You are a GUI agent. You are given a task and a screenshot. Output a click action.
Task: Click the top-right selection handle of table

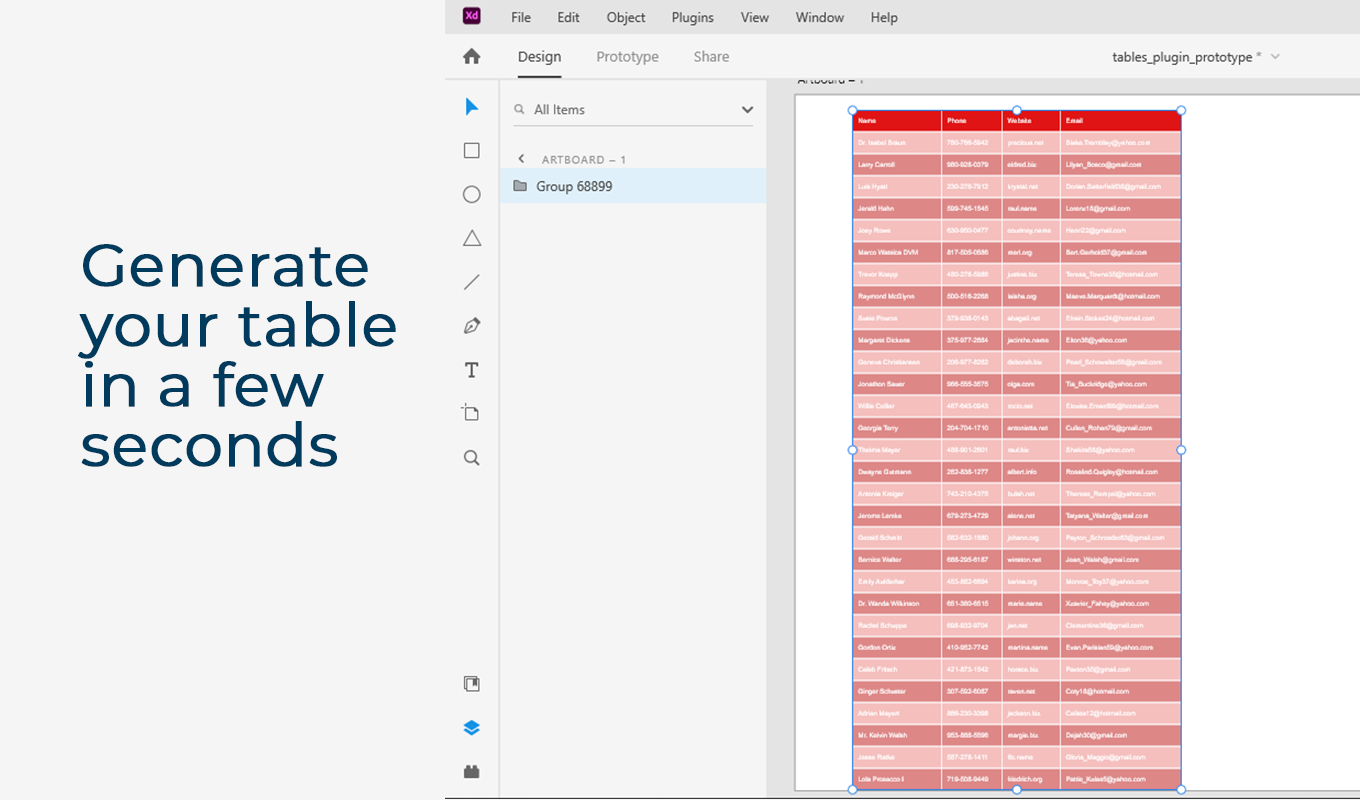coord(1181,111)
